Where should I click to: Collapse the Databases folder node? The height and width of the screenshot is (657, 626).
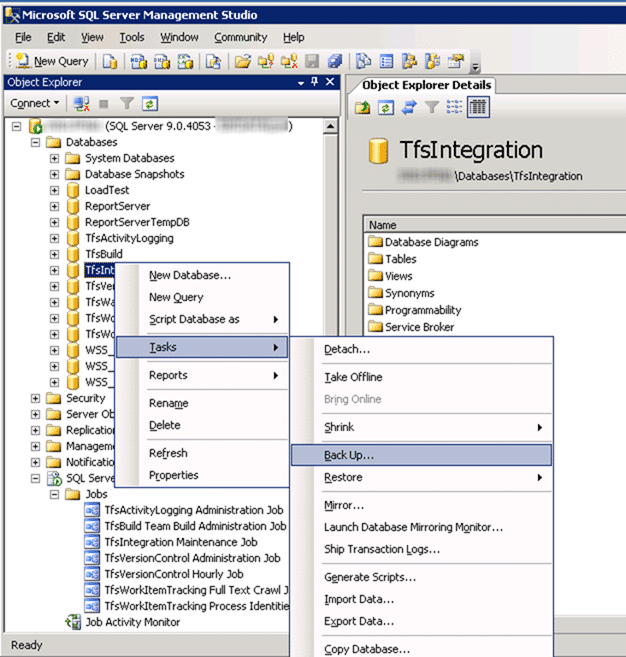[36, 142]
